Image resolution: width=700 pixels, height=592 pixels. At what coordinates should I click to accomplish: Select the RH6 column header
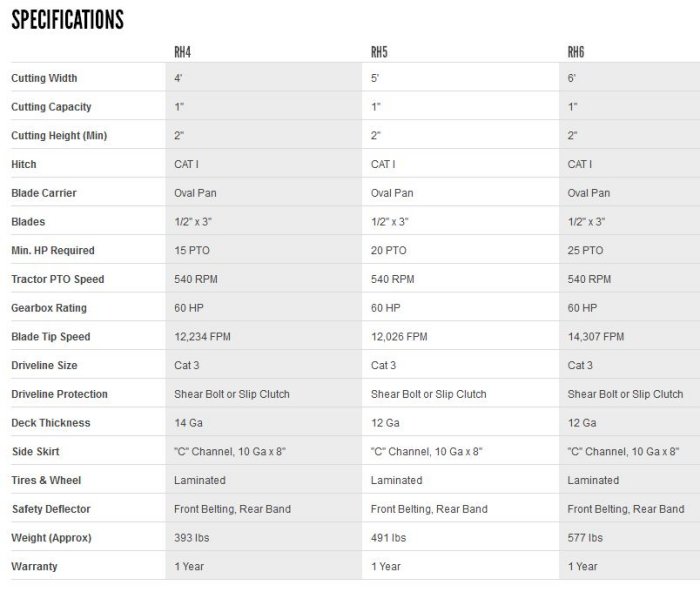coord(576,52)
